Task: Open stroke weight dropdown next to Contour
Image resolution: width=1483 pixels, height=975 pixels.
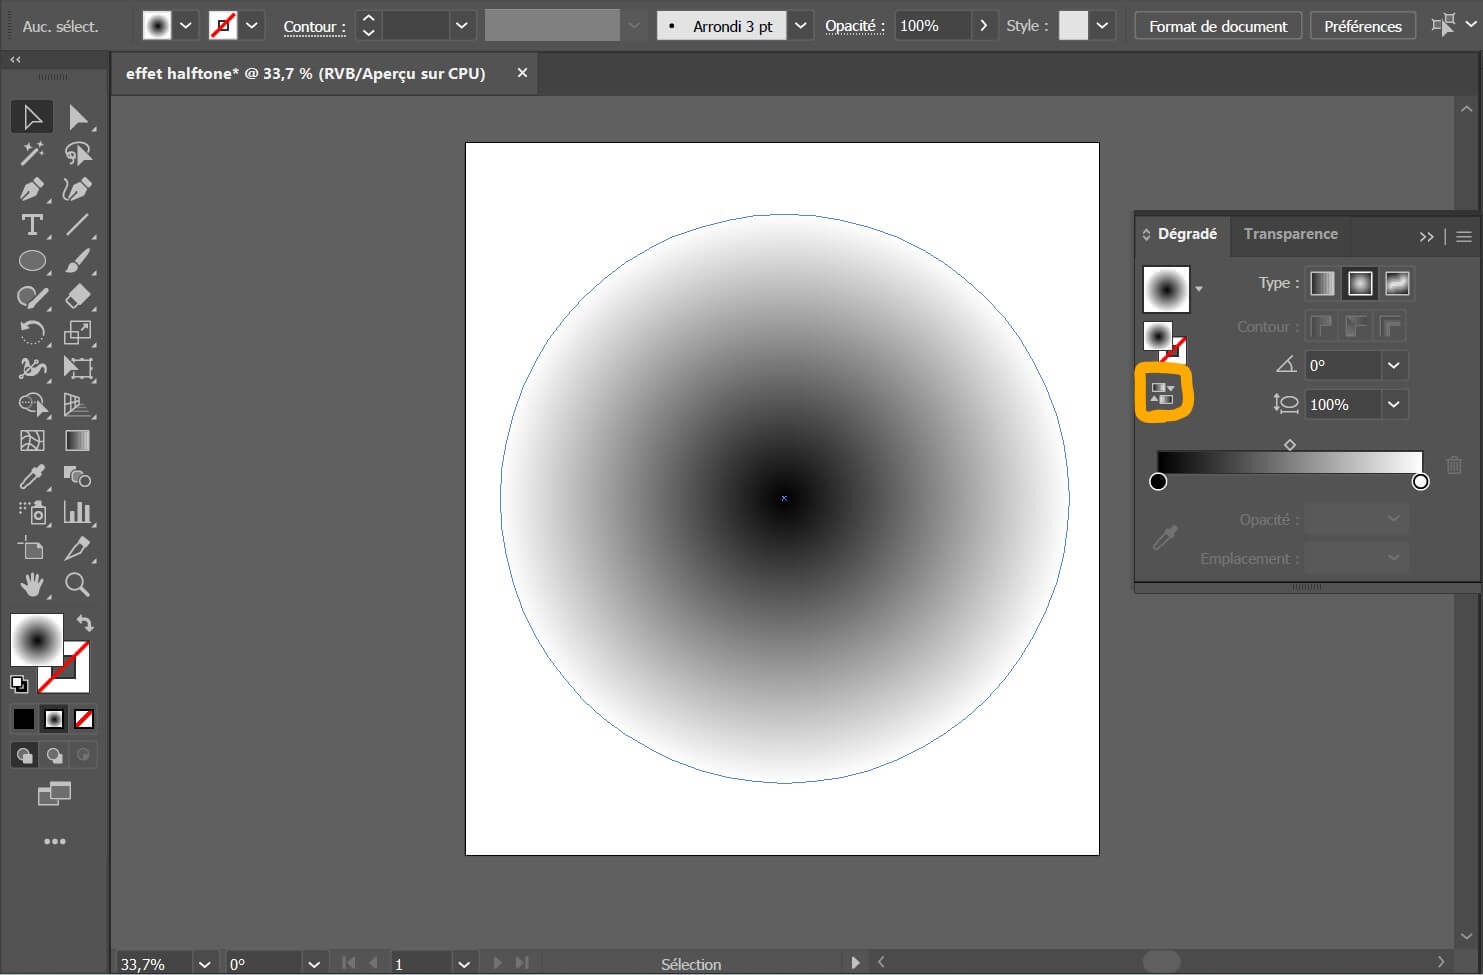Action: tap(461, 26)
